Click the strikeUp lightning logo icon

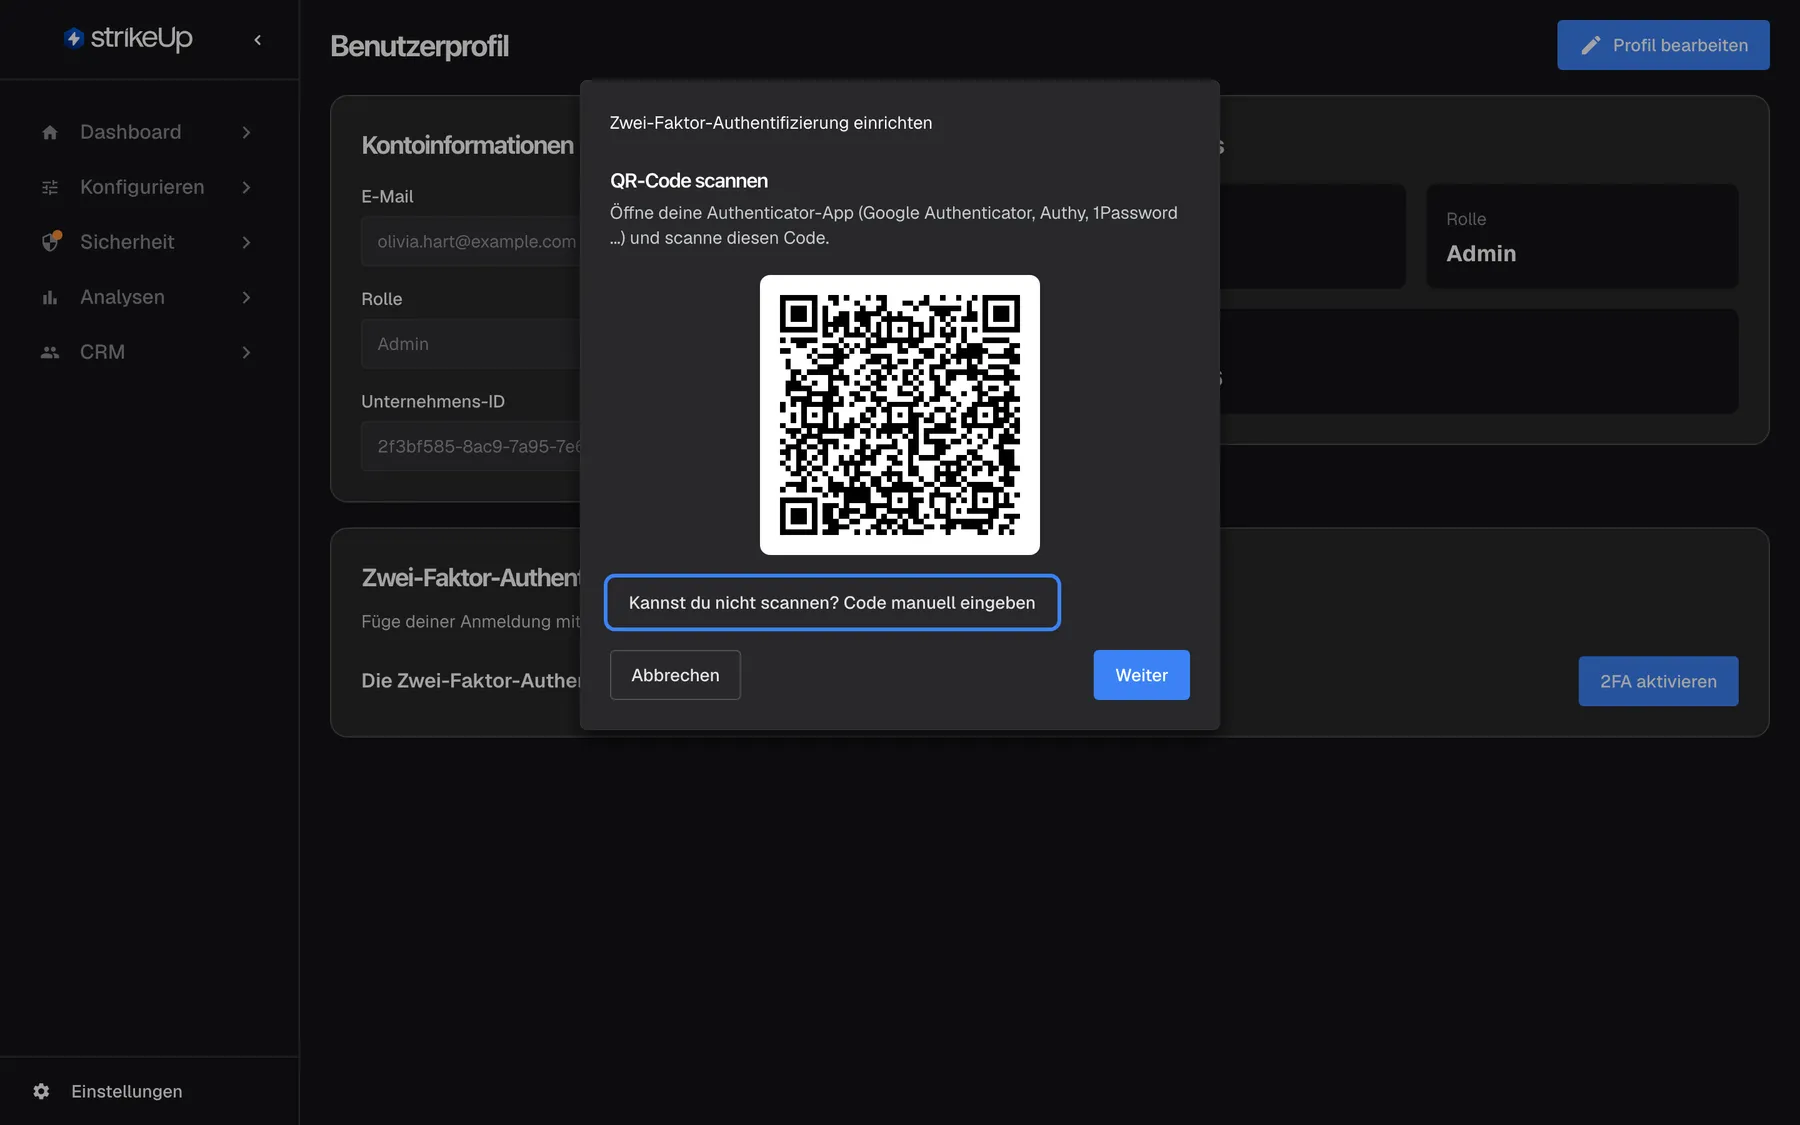pos(73,38)
